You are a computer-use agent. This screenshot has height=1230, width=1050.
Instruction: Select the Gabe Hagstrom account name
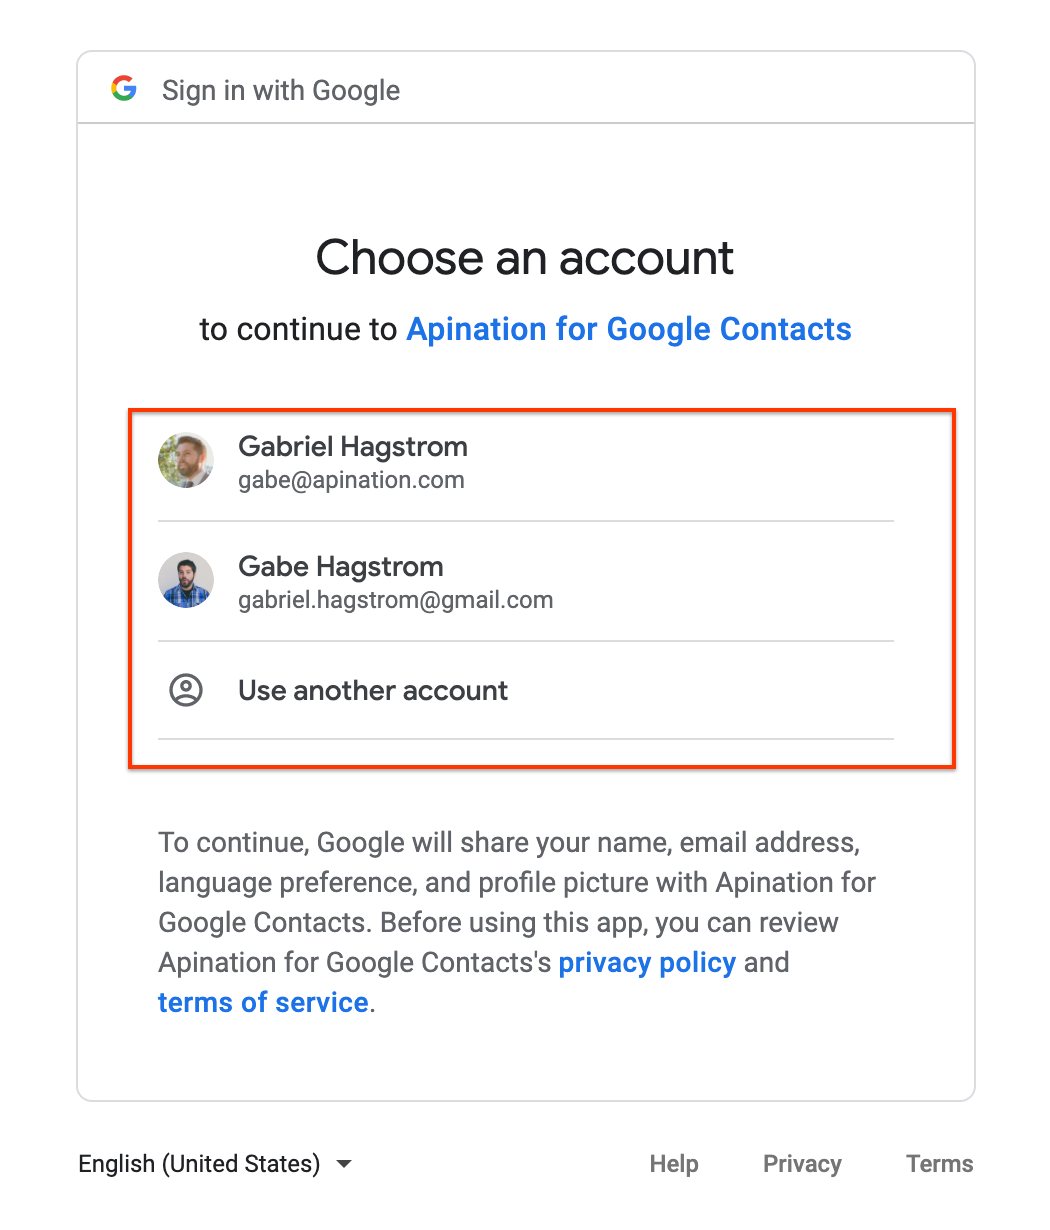(x=340, y=566)
